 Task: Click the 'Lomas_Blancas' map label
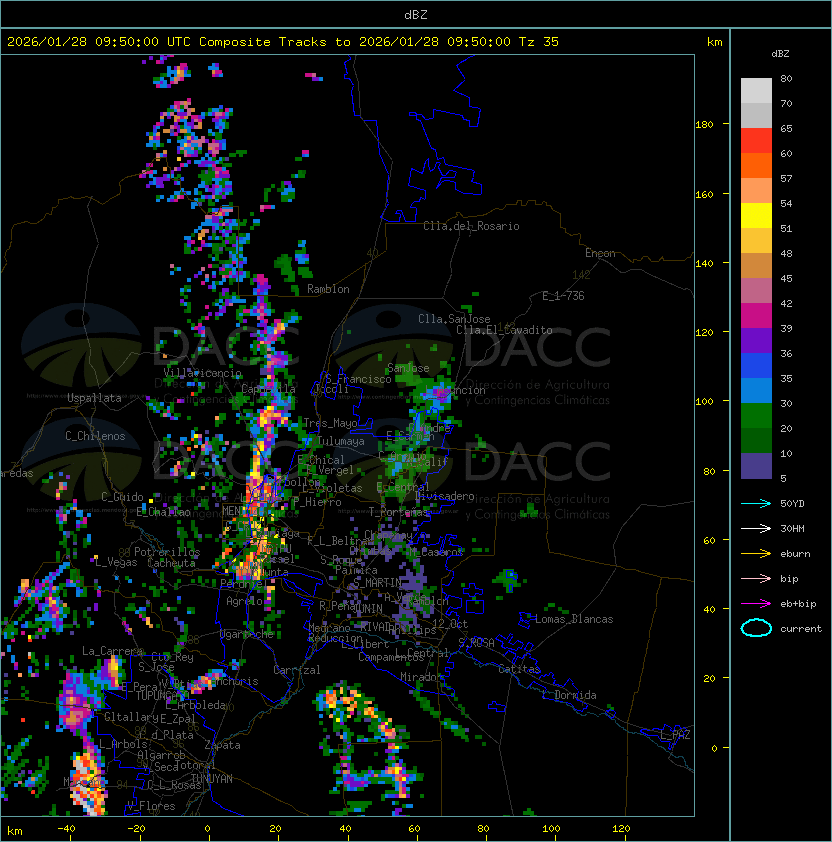click(x=574, y=619)
